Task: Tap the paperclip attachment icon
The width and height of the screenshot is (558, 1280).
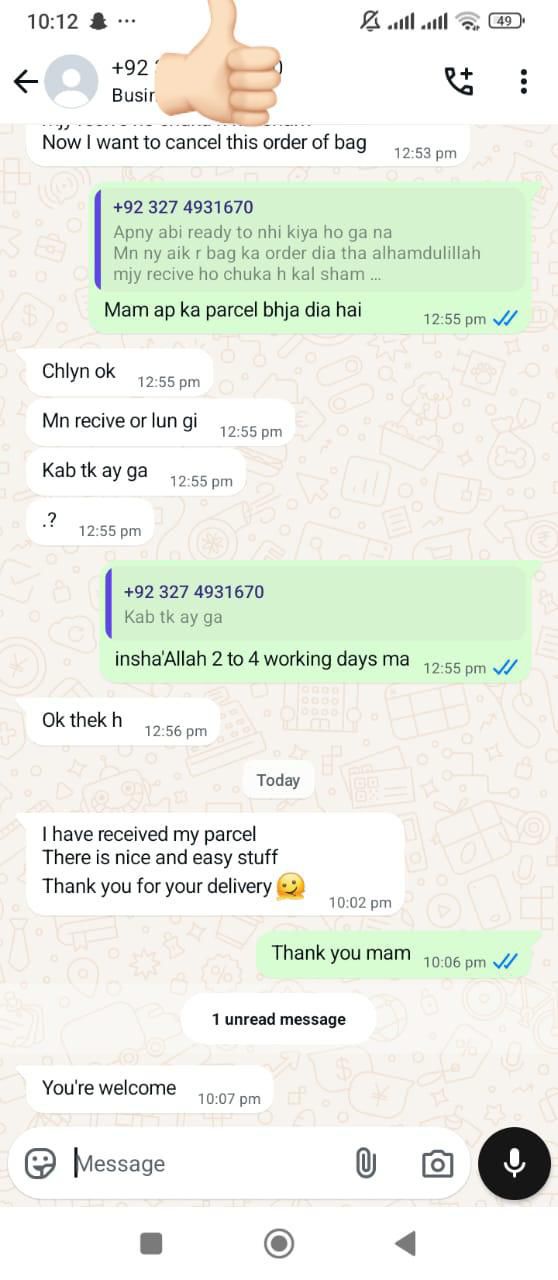Action: click(x=366, y=1163)
